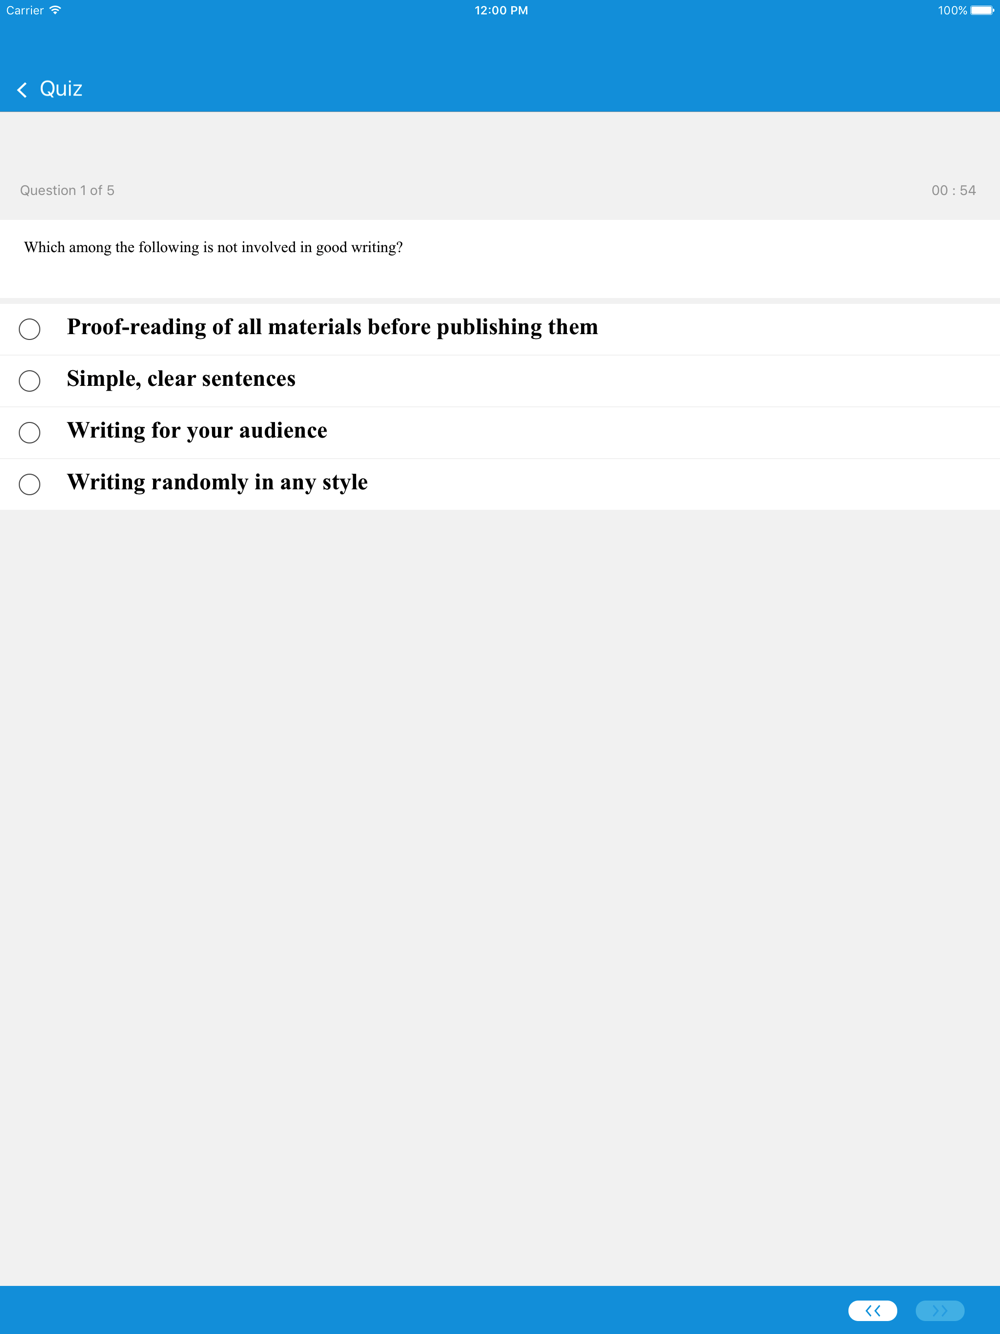Select radio button for Writing for your audience

(x=30, y=432)
